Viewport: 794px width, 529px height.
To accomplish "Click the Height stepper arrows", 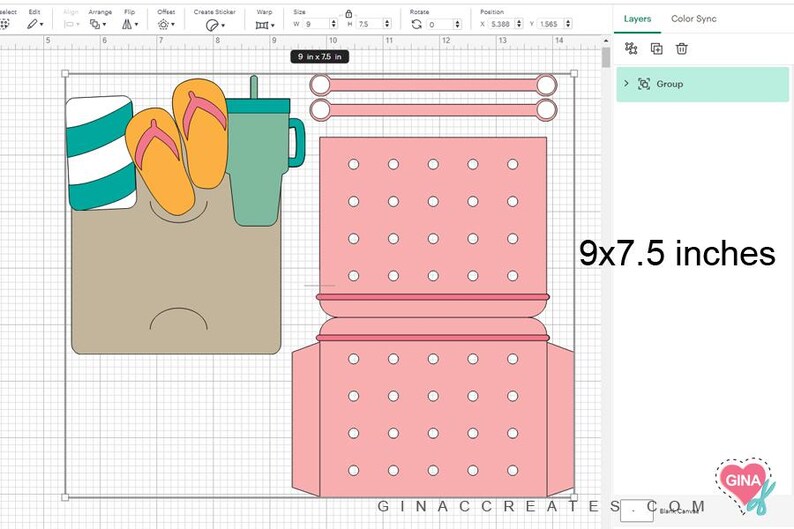I will tap(387, 24).
